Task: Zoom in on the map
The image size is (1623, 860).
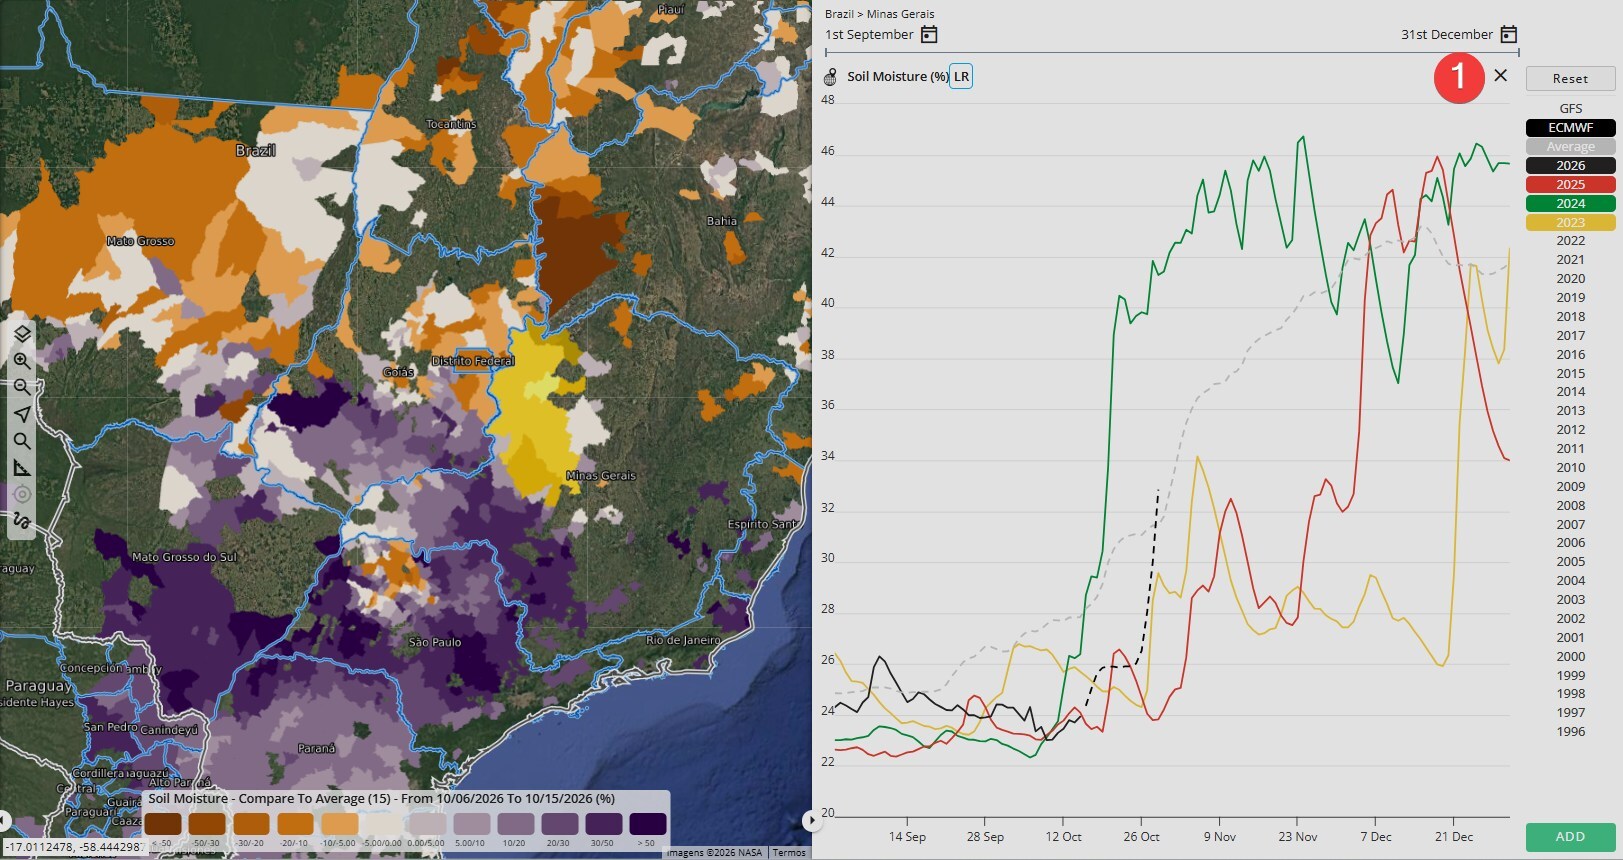Action: coord(22,360)
